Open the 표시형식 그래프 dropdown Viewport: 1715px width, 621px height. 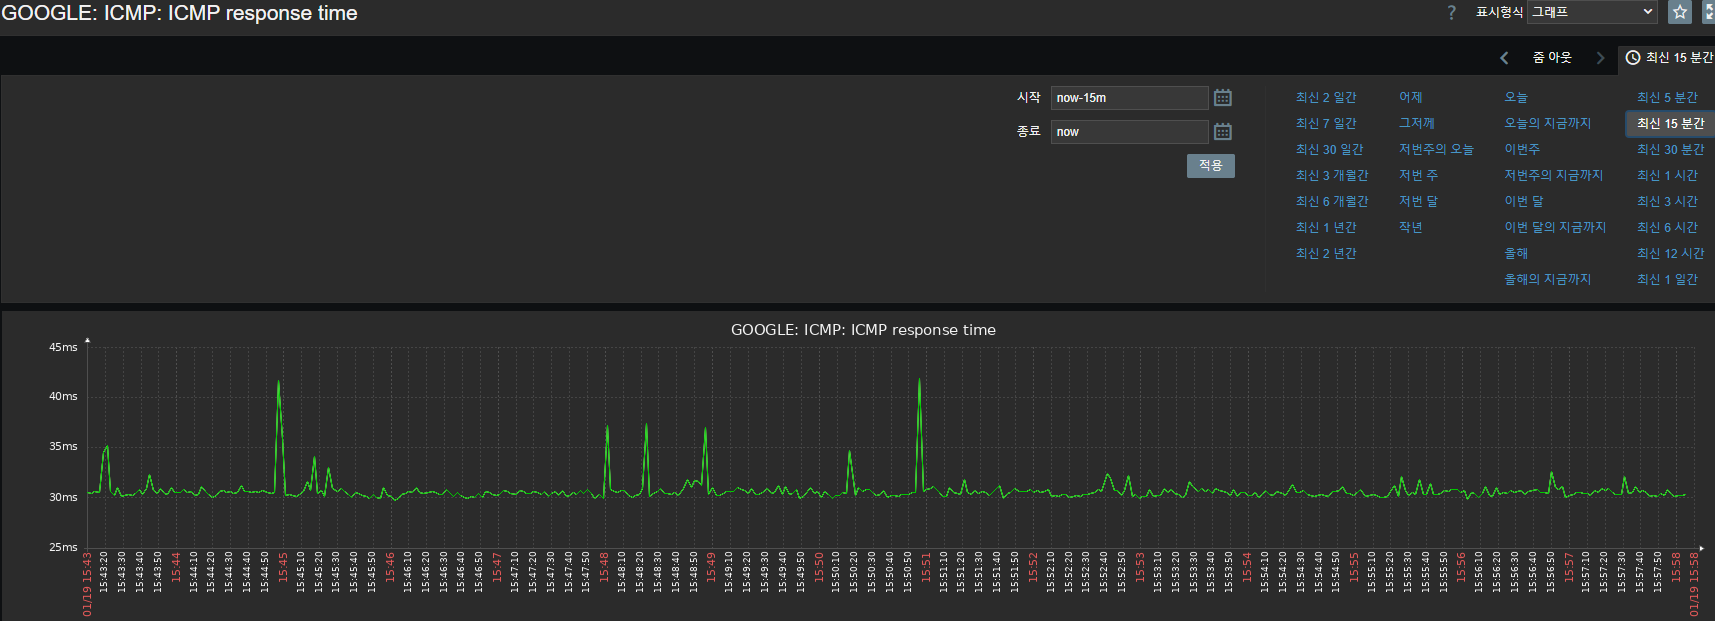pyautogui.click(x=1592, y=12)
